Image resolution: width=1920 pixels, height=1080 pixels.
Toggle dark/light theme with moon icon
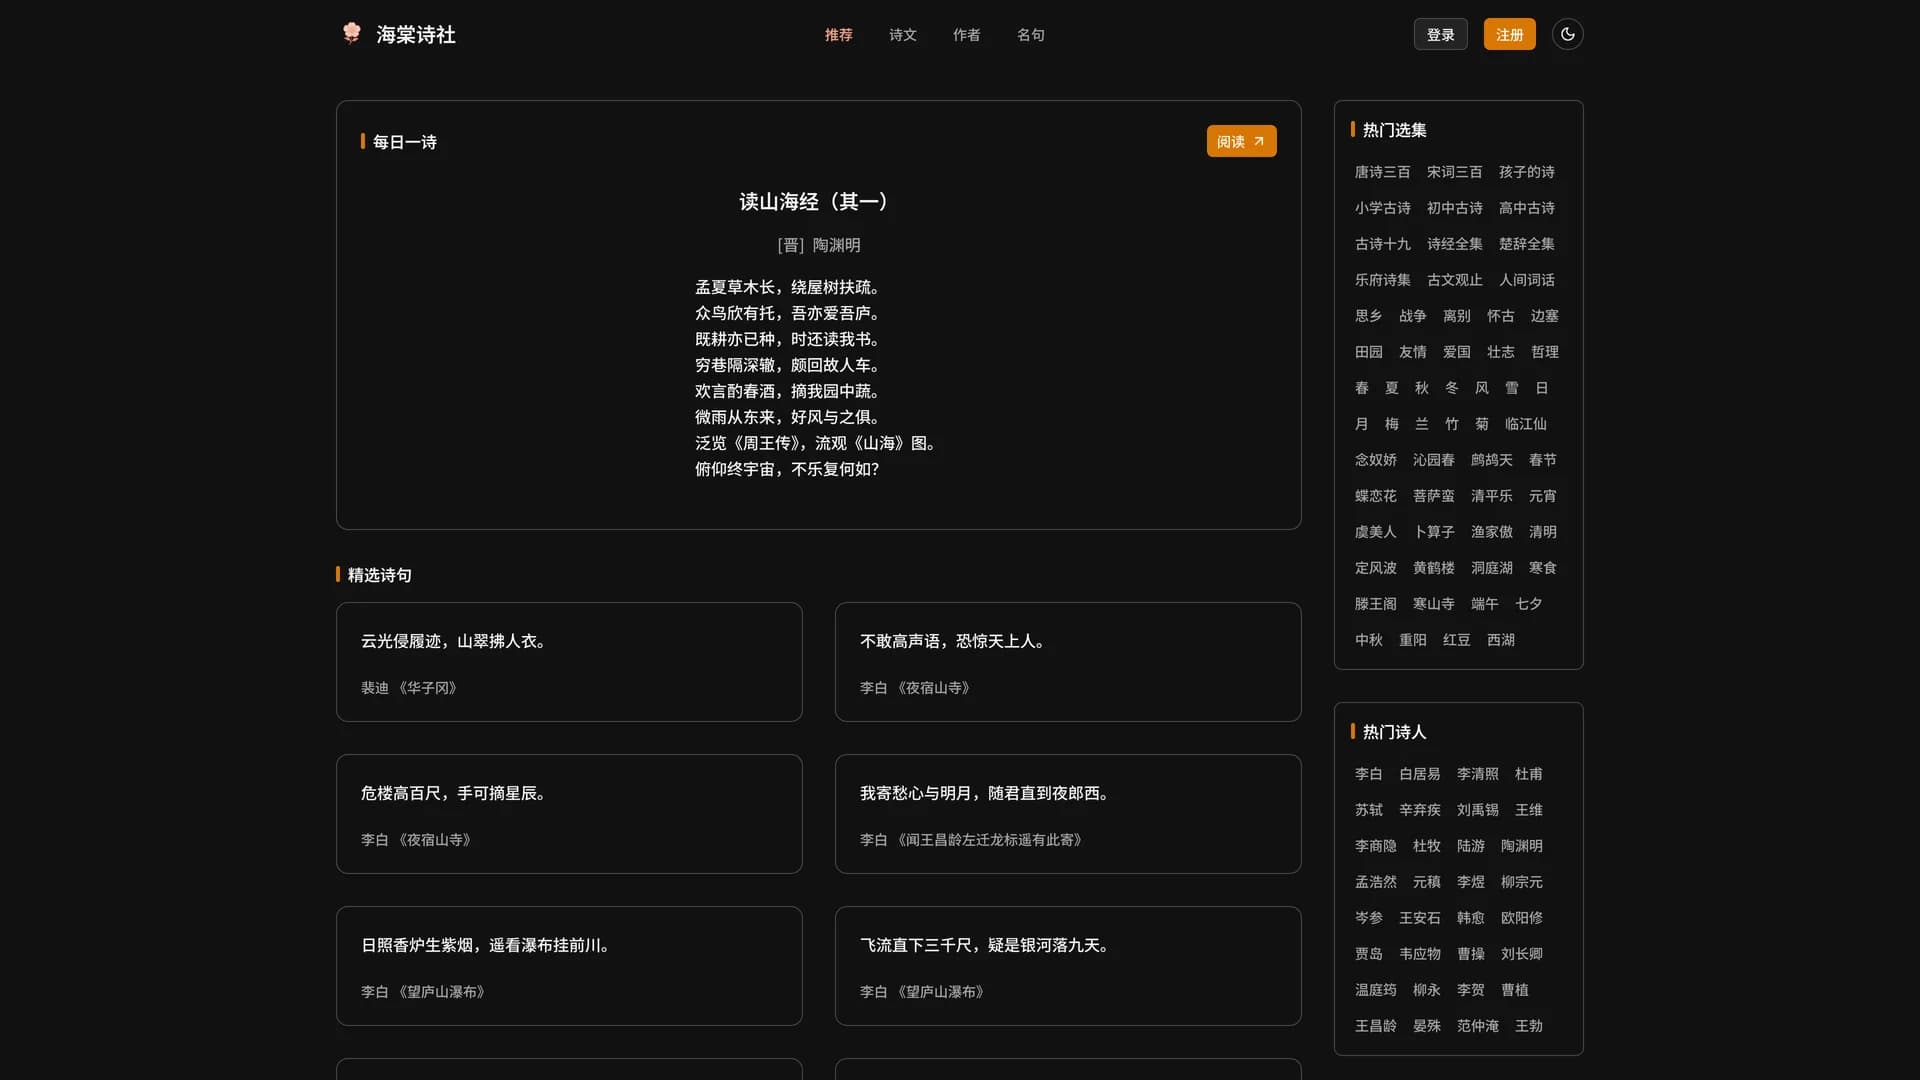coord(1567,33)
